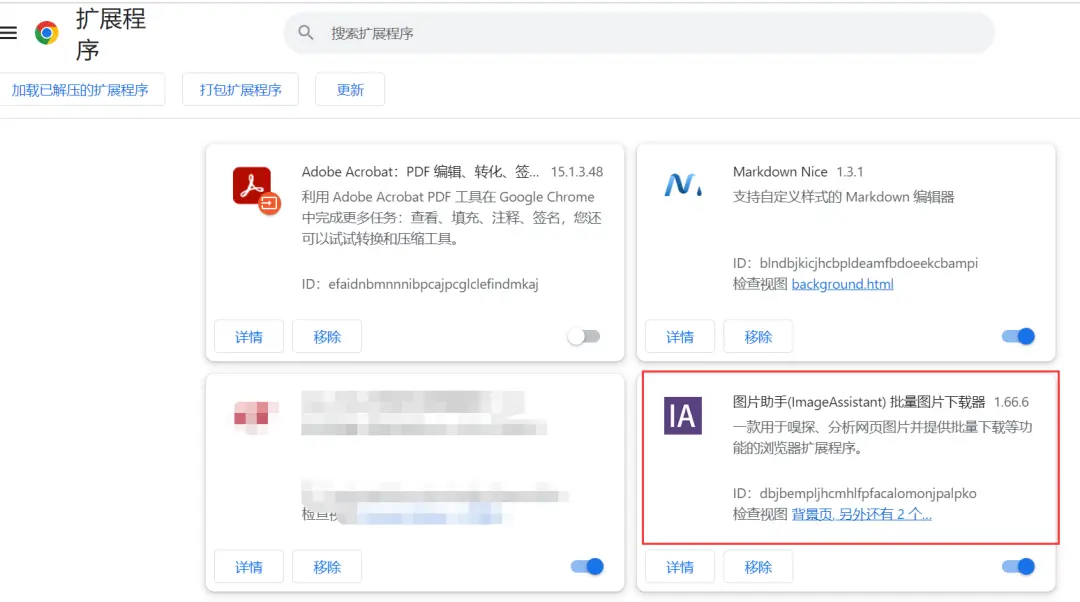Click the Adobe Acrobat ID efaidnbmnnnibpcajpcglclefindmkaj
1080x602 pixels.
pos(433,284)
